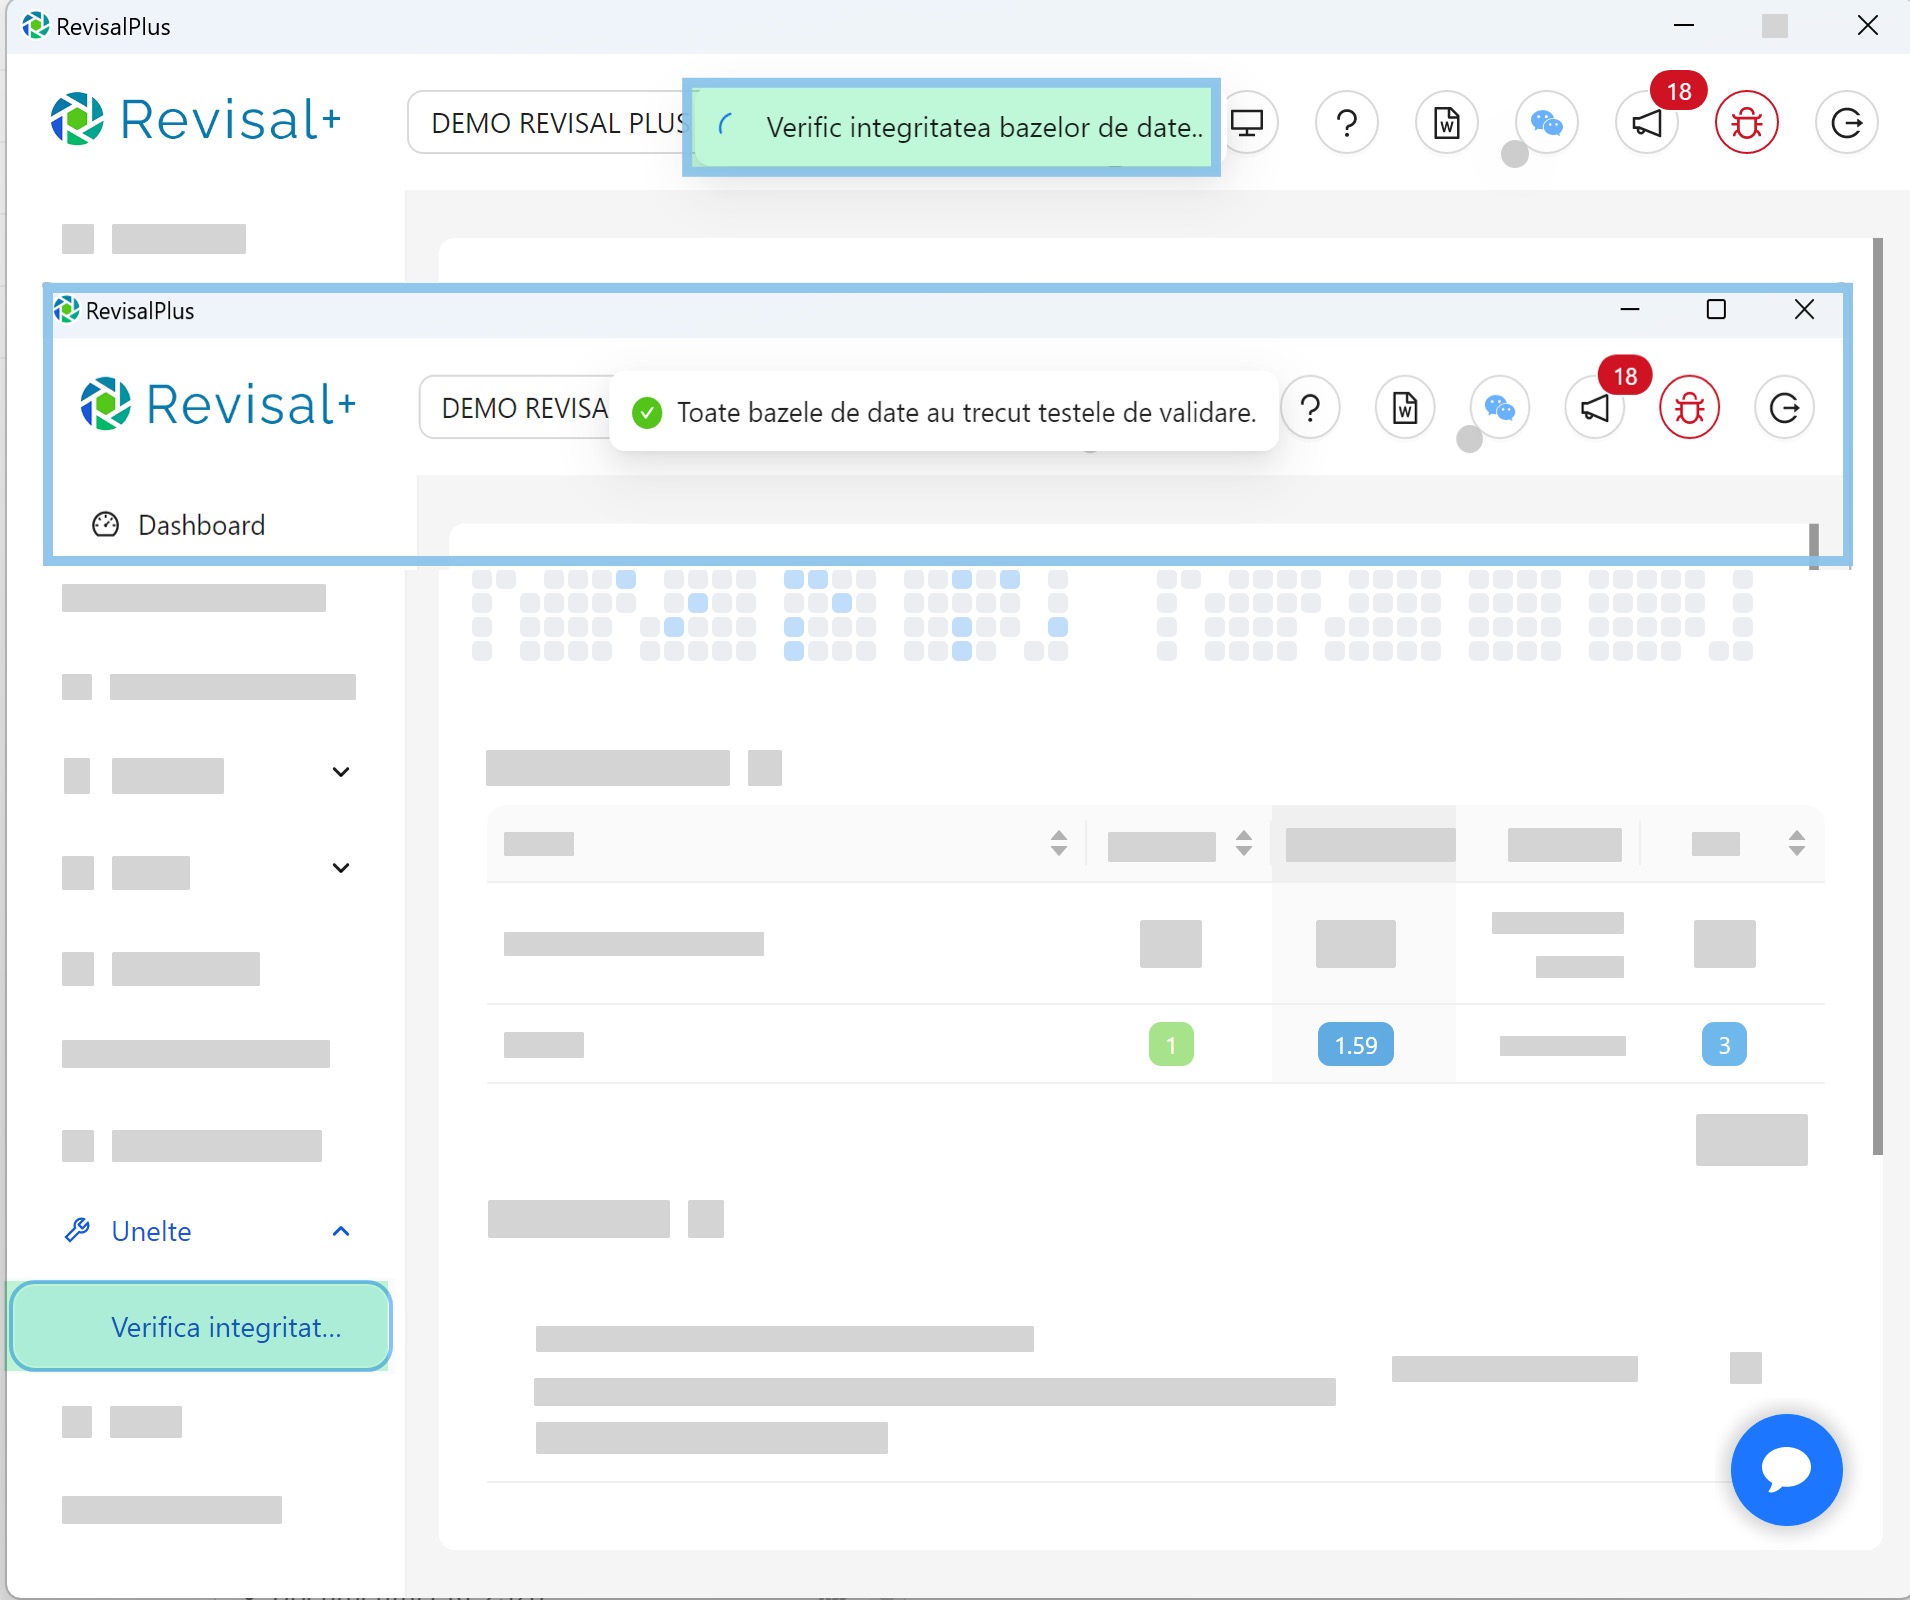Click the blue badge showing 3
The height and width of the screenshot is (1600, 1910).
click(x=1723, y=1045)
